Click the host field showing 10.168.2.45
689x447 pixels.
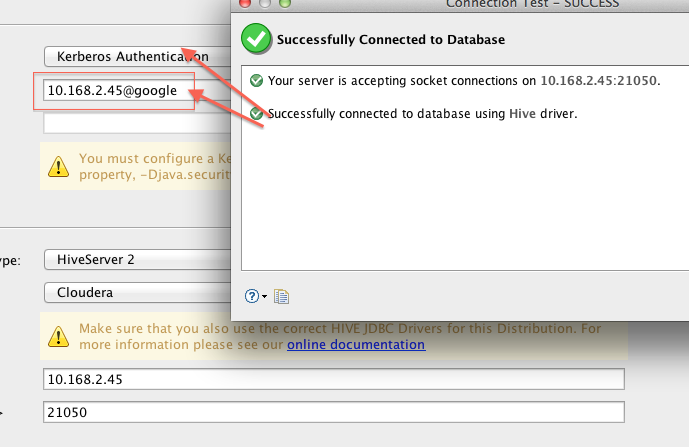(x=334, y=380)
